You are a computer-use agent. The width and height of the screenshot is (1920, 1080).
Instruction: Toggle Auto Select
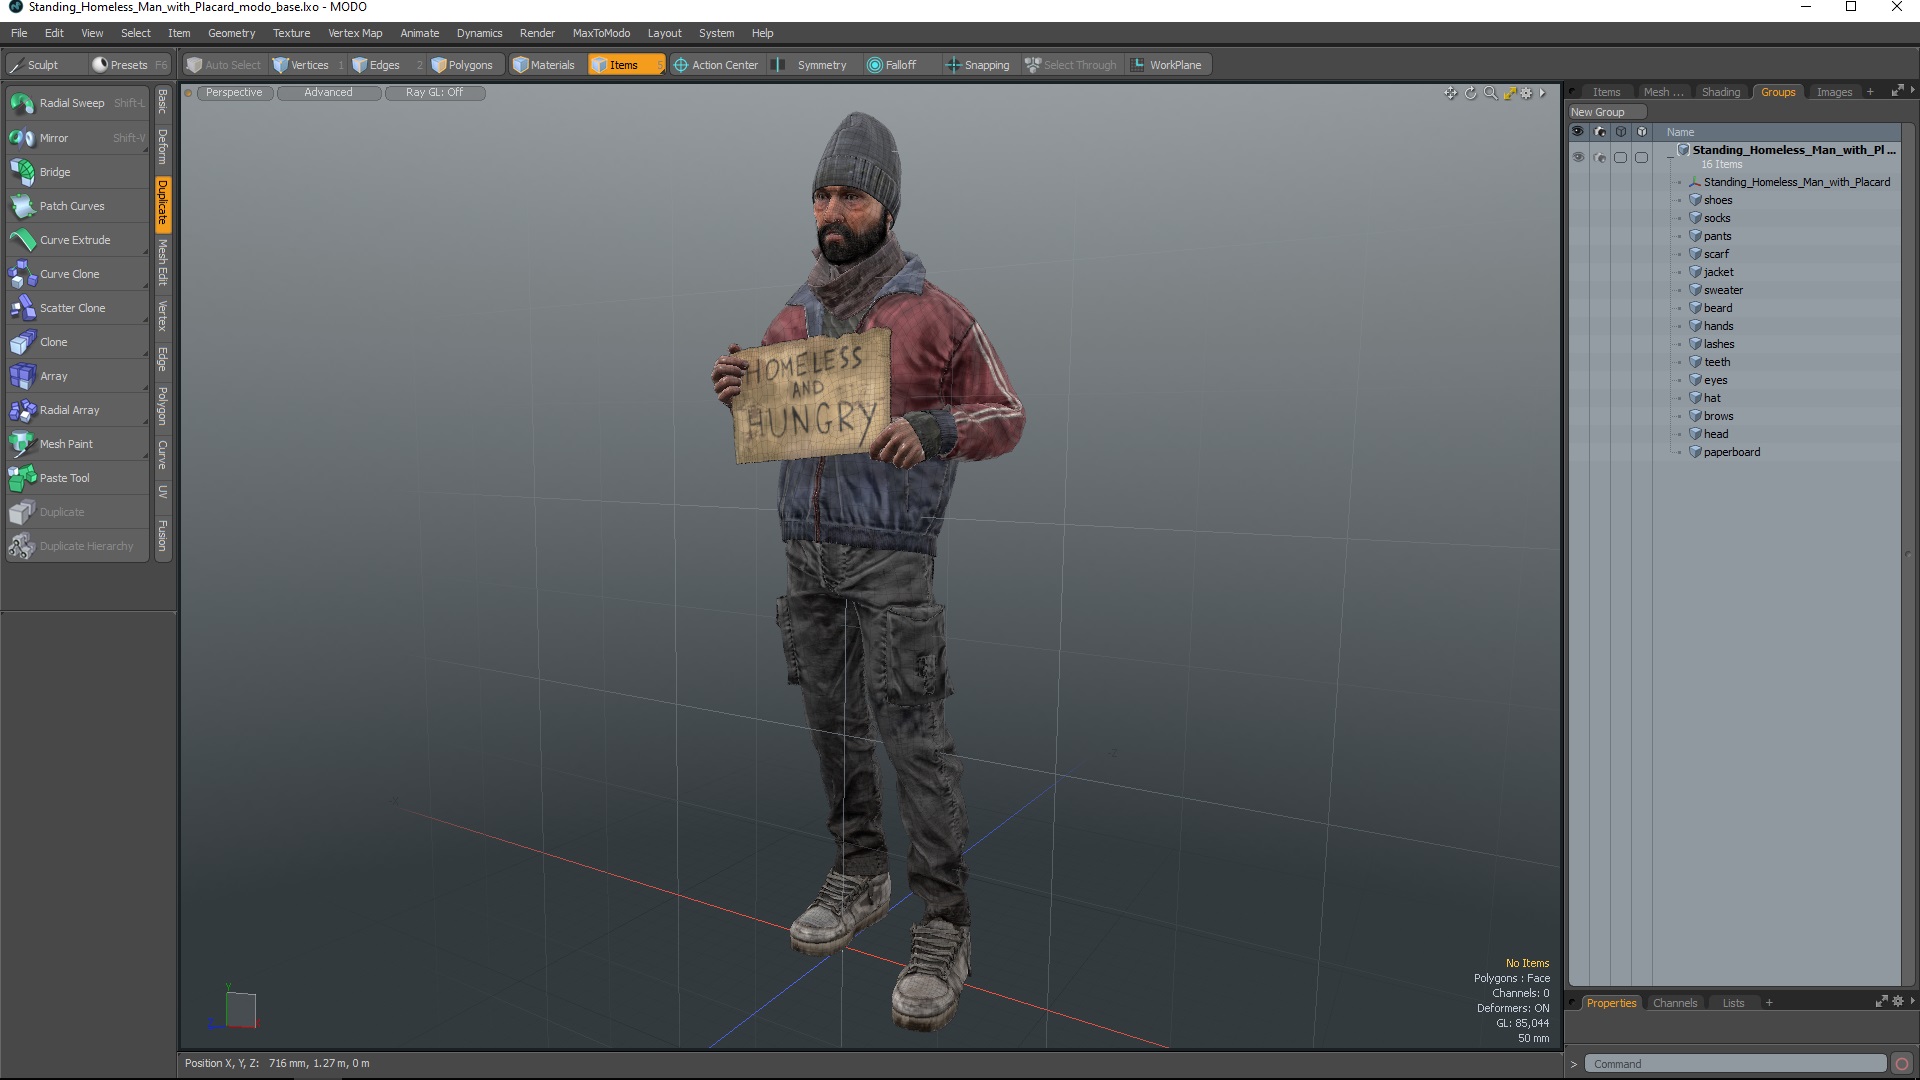coord(225,65)
